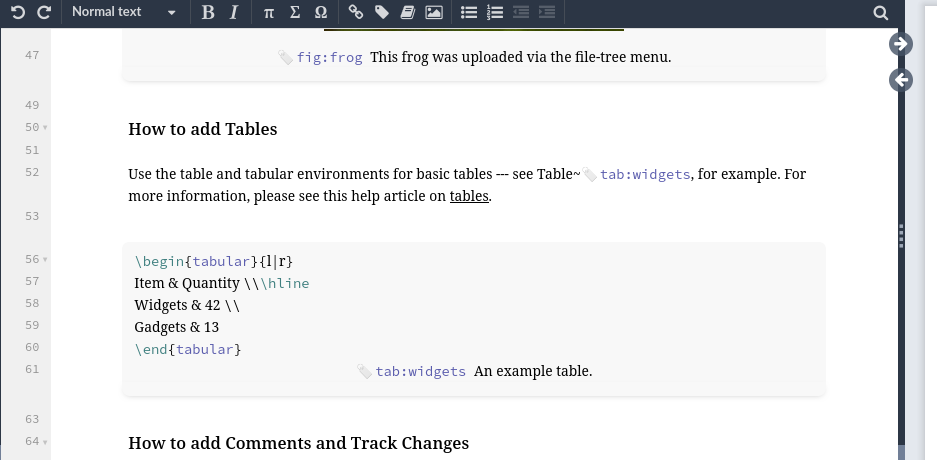This screenshot has height=460, width=937.
Task: Insert a link via chain icon
Action: (356, 12)
